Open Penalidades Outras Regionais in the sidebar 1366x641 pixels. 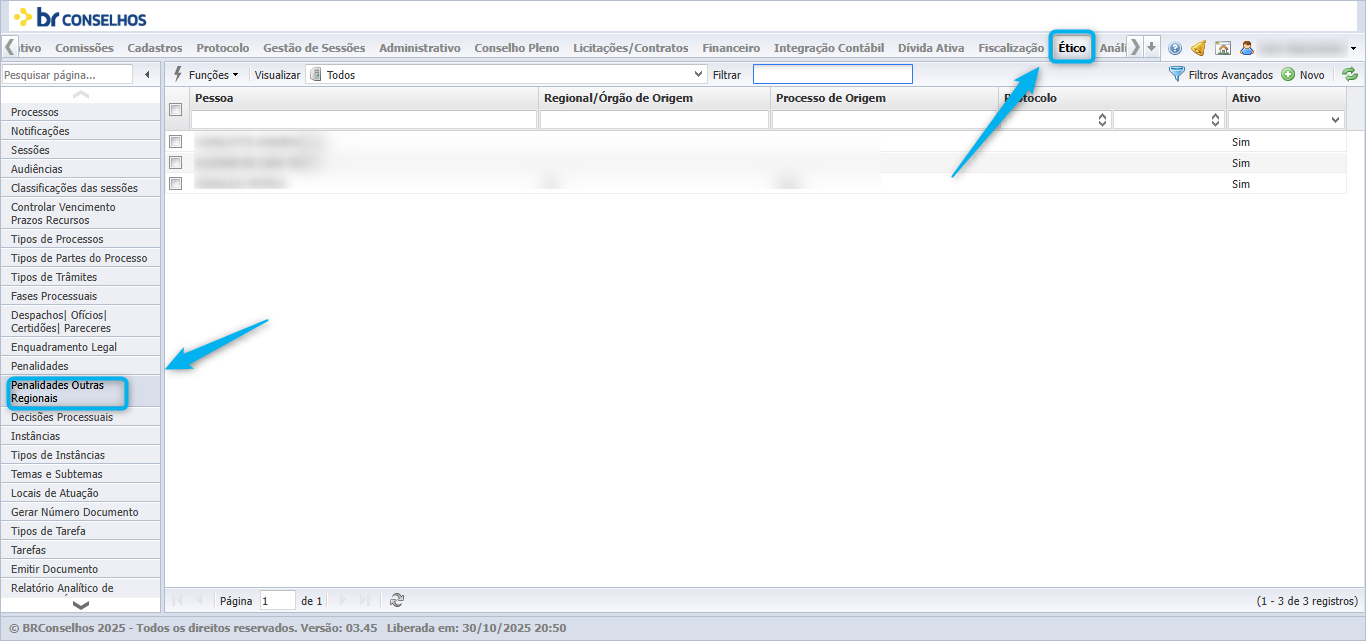pos(80,391)
